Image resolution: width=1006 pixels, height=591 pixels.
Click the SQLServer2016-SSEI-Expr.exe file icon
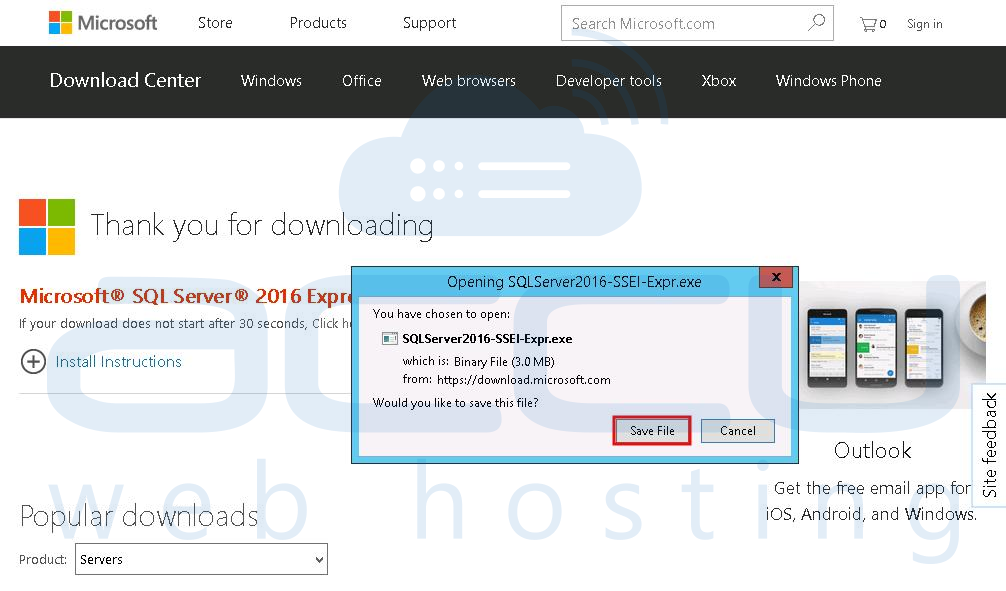click(389, 339)
